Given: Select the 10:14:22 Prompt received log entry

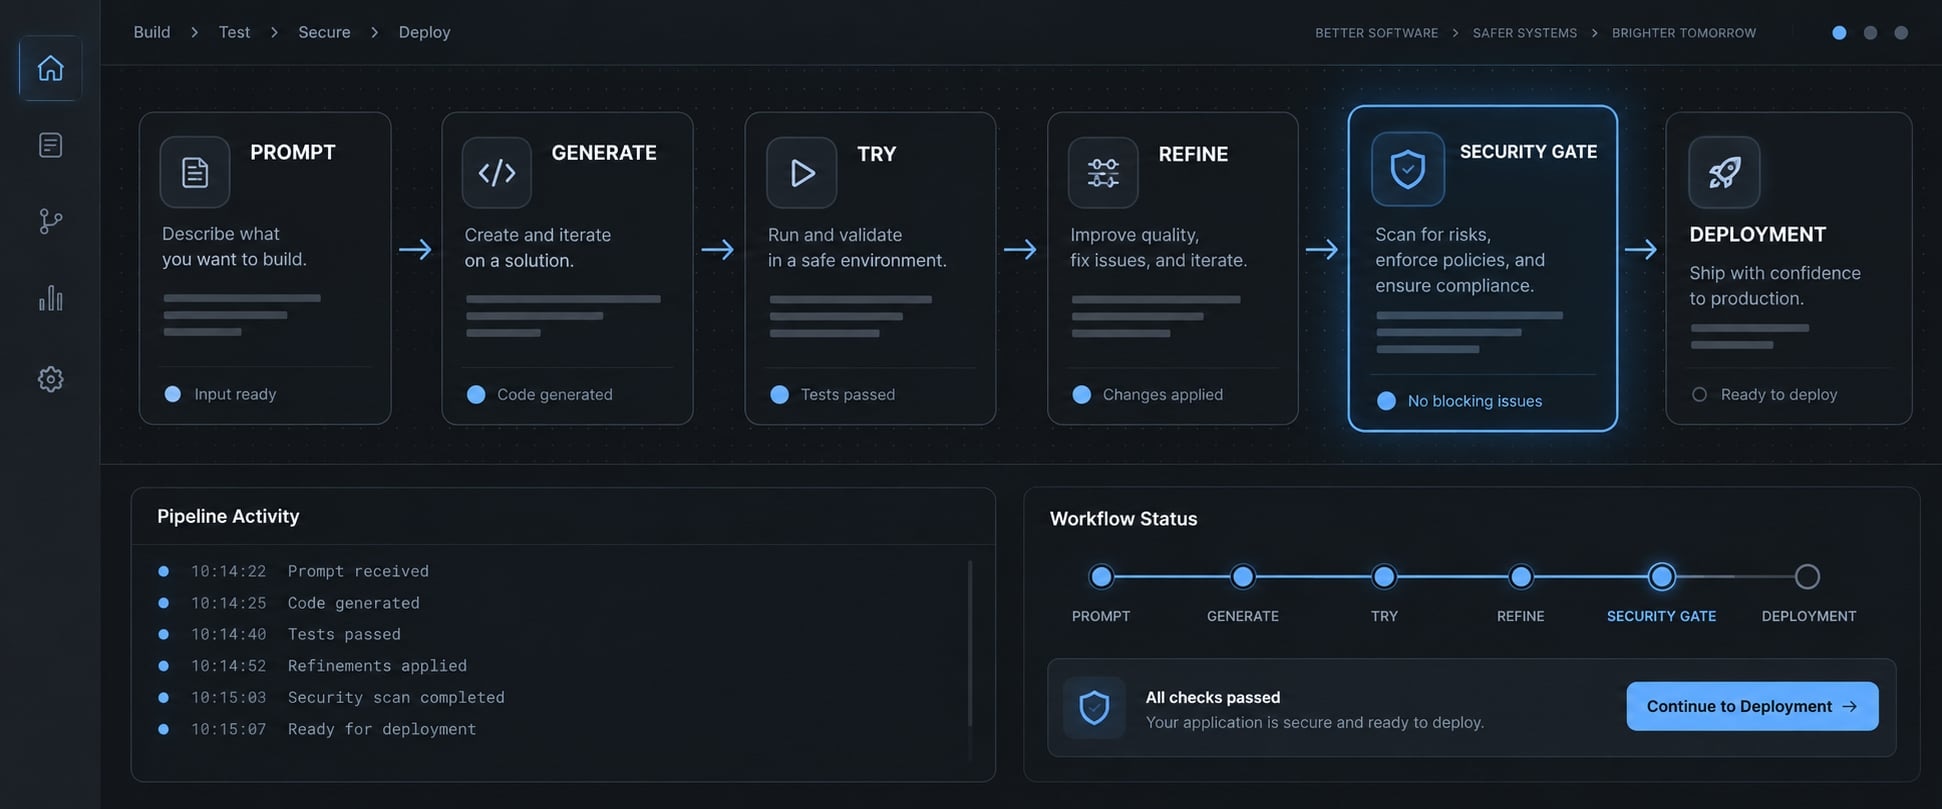Looking at the screenshot, I should coord(294,571).
